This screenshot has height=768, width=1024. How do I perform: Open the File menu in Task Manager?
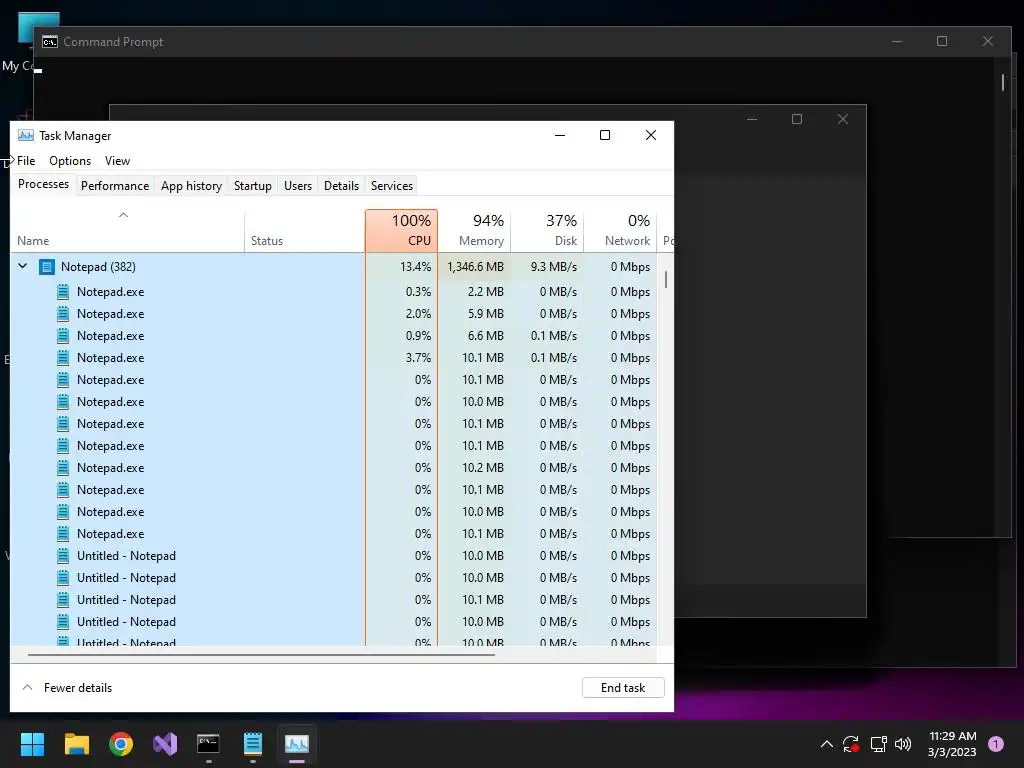(x=26, y=161)
